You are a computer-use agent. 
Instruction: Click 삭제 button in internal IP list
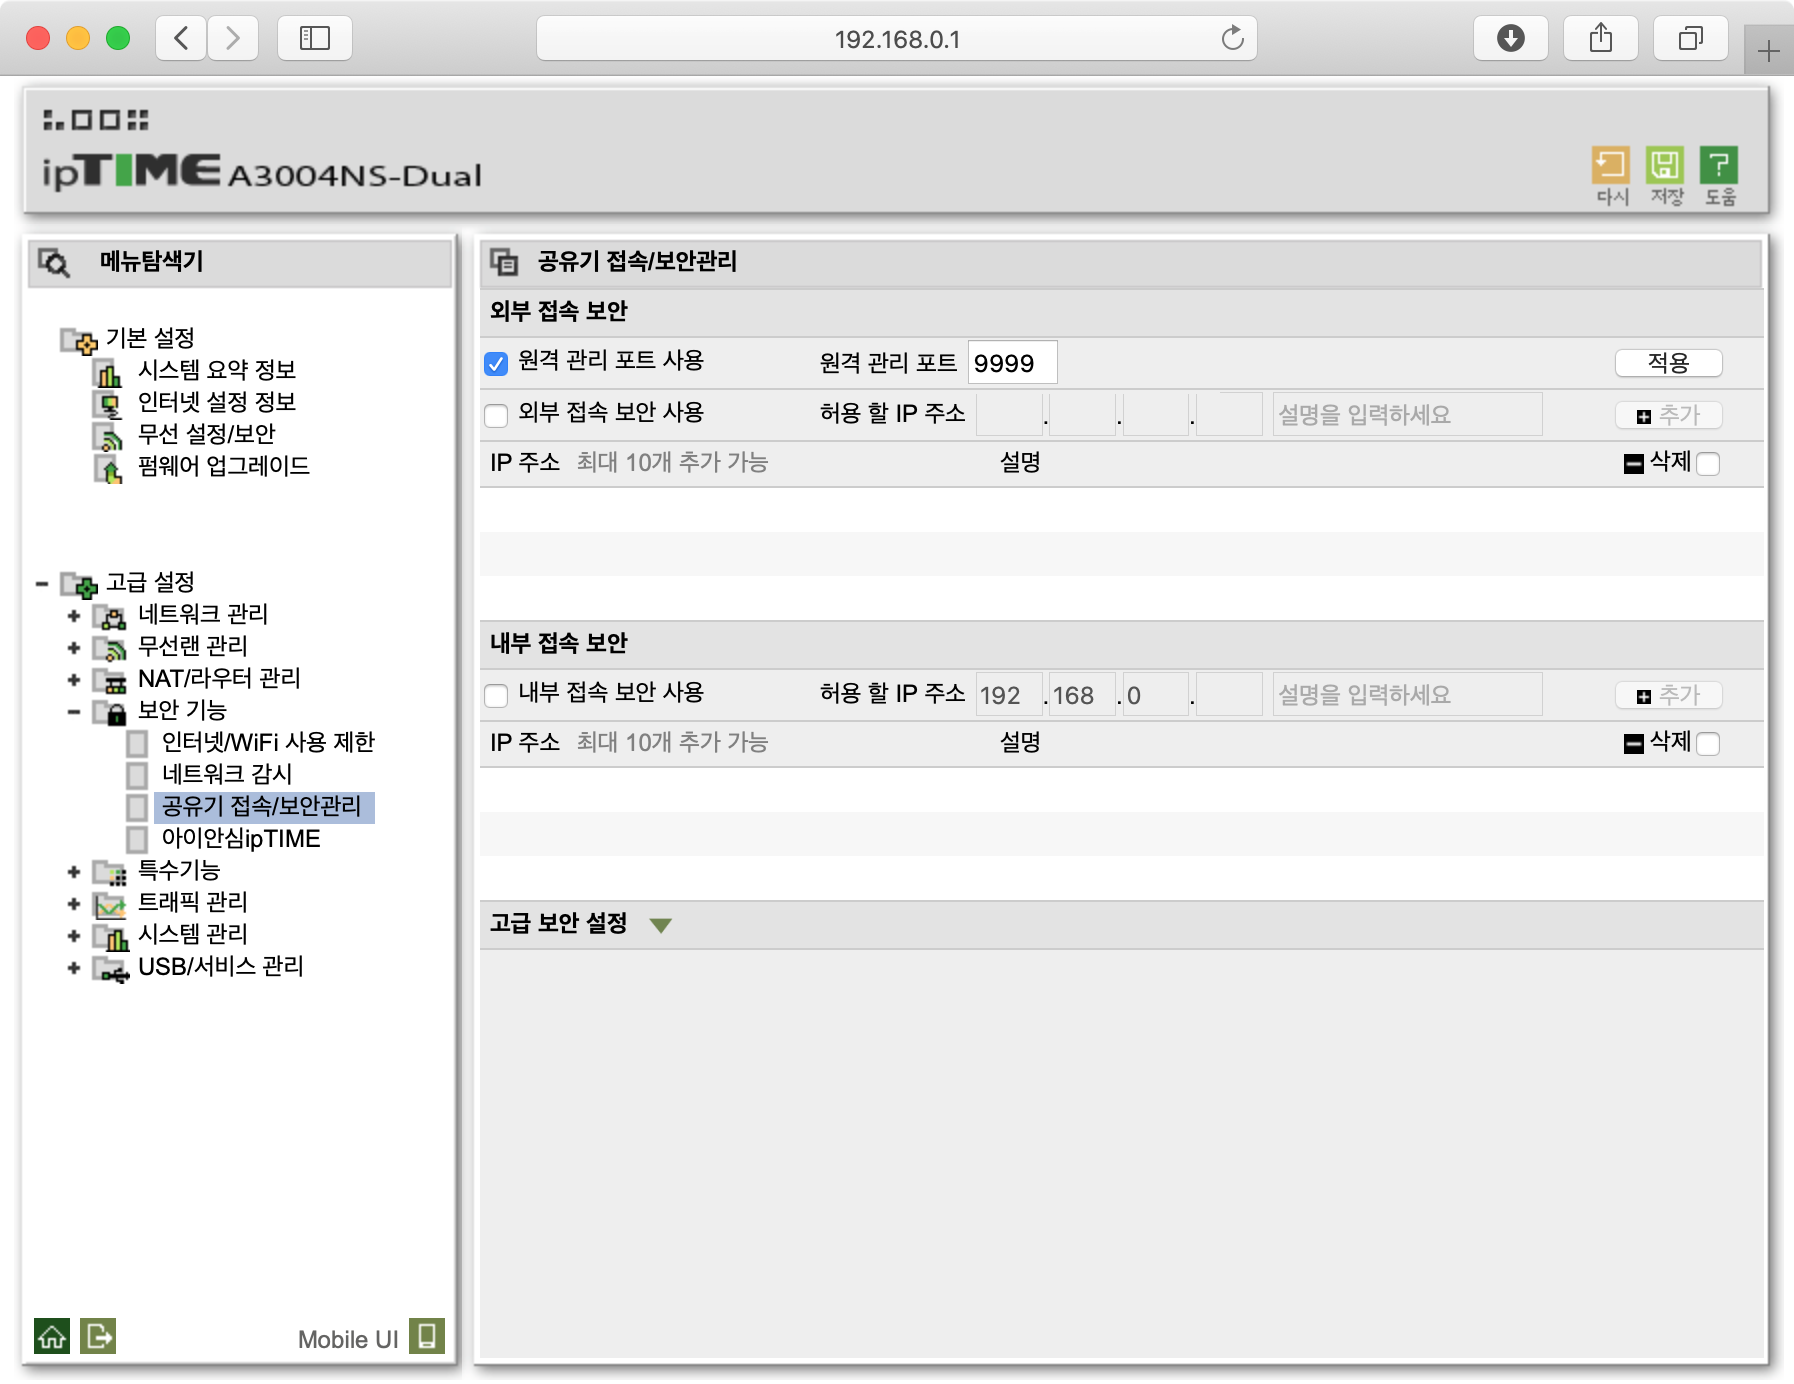pyautogui.click(x=1658, y=742)
